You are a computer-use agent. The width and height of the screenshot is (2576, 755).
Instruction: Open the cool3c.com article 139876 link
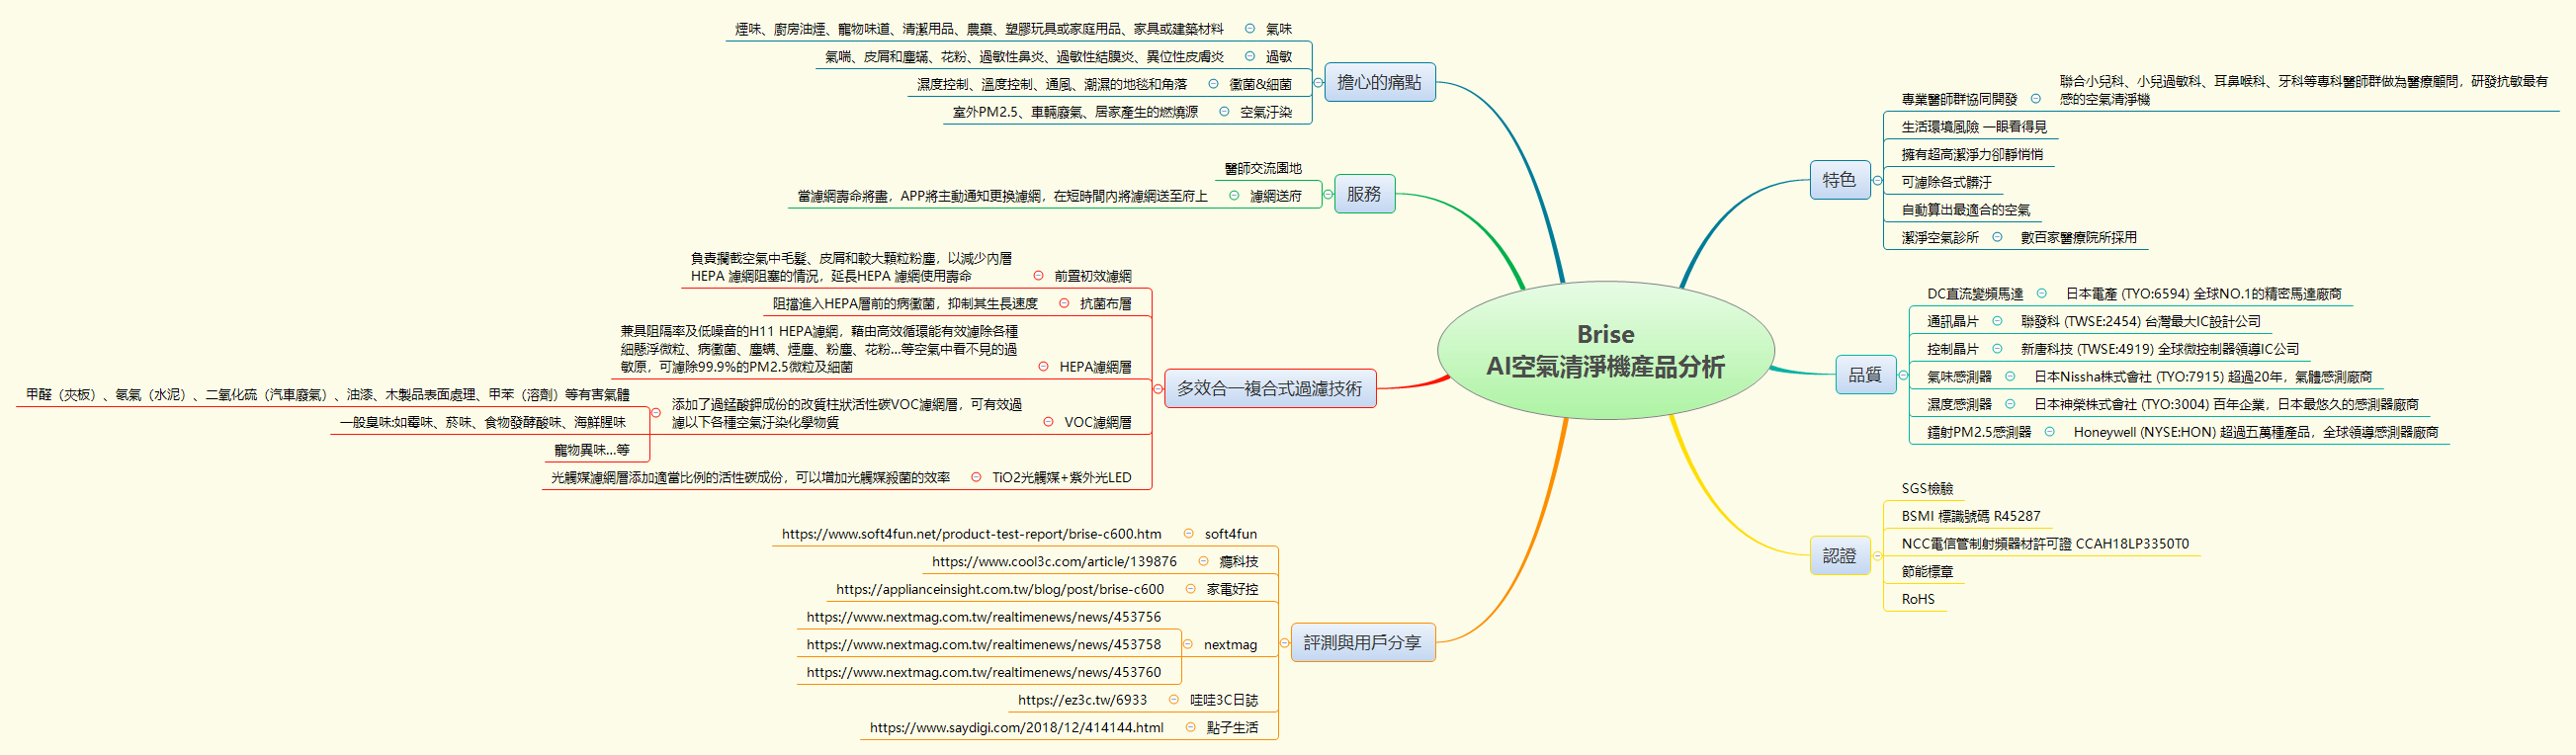[x=1054, y=562]
